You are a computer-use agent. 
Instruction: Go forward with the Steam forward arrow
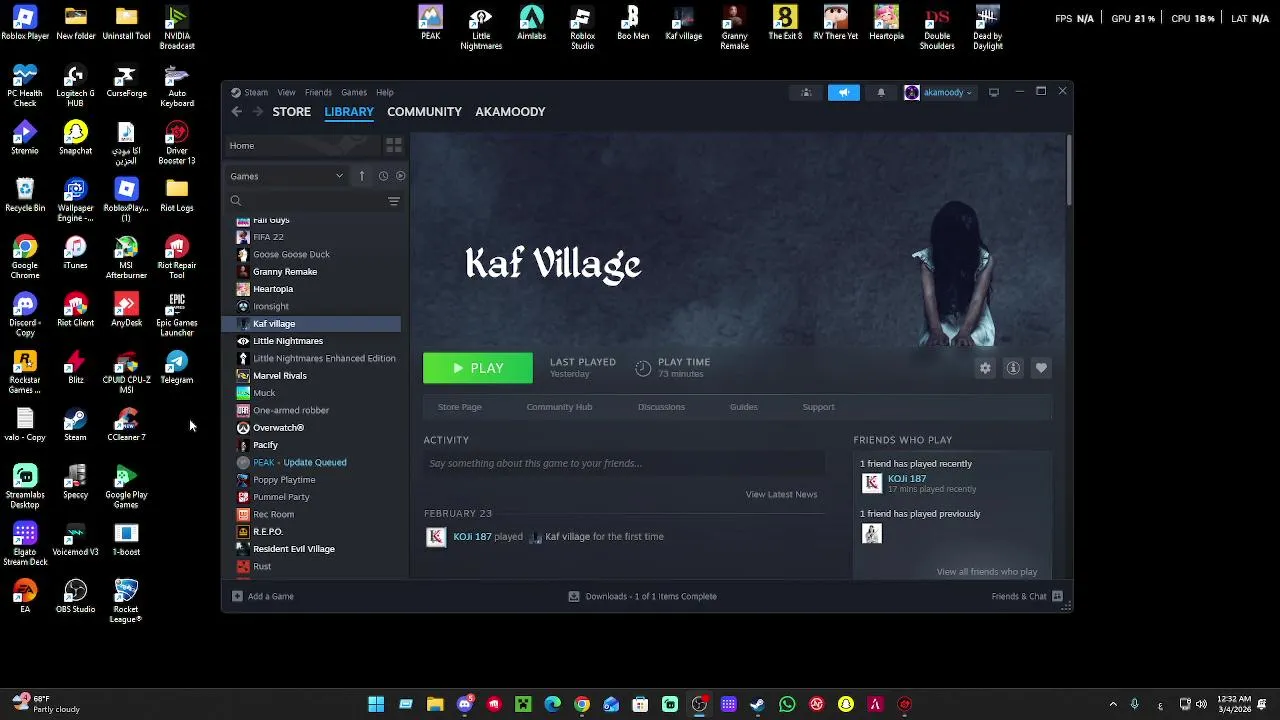tap(258, 112)
